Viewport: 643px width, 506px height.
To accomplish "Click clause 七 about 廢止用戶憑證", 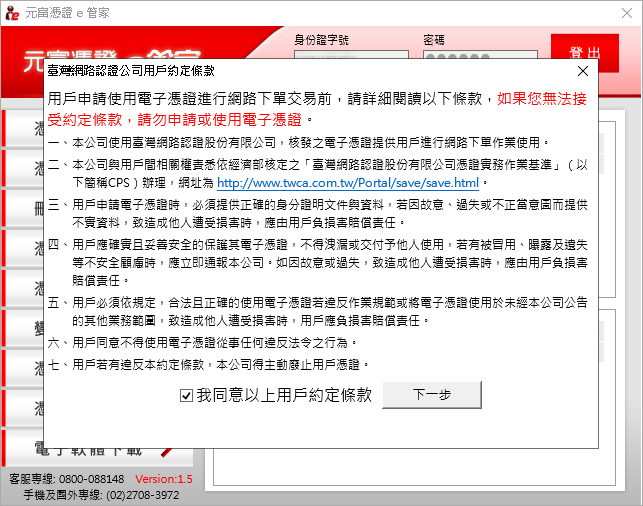I will click(x=209, y=365).
